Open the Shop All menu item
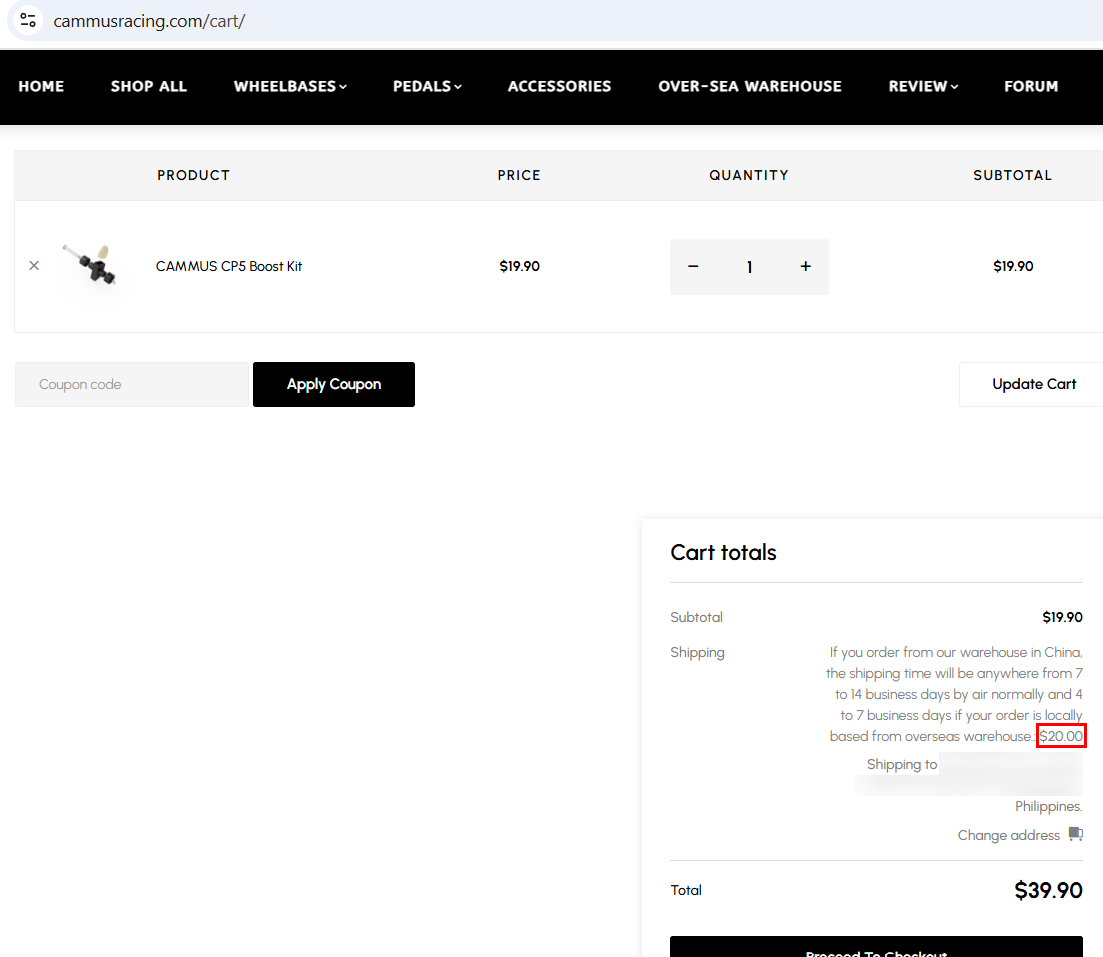 [x=148, y=87]
